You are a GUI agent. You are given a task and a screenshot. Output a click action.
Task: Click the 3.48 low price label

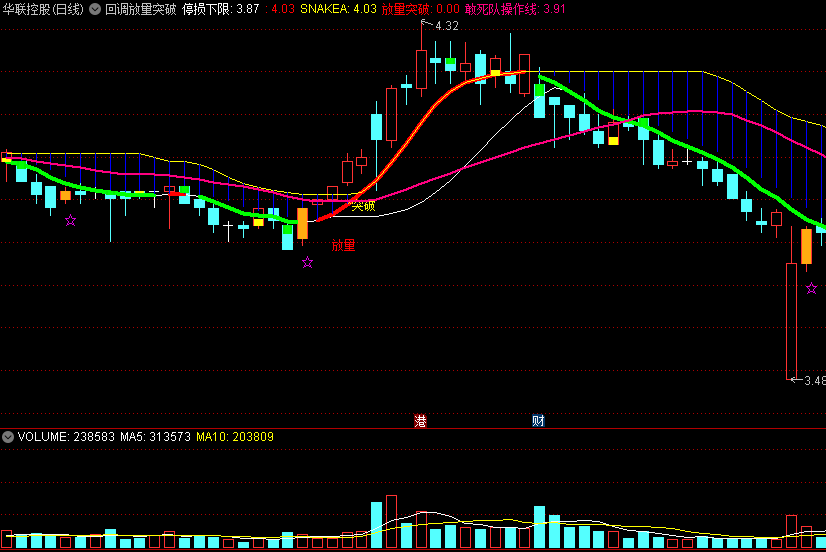(x=815, y=380)
